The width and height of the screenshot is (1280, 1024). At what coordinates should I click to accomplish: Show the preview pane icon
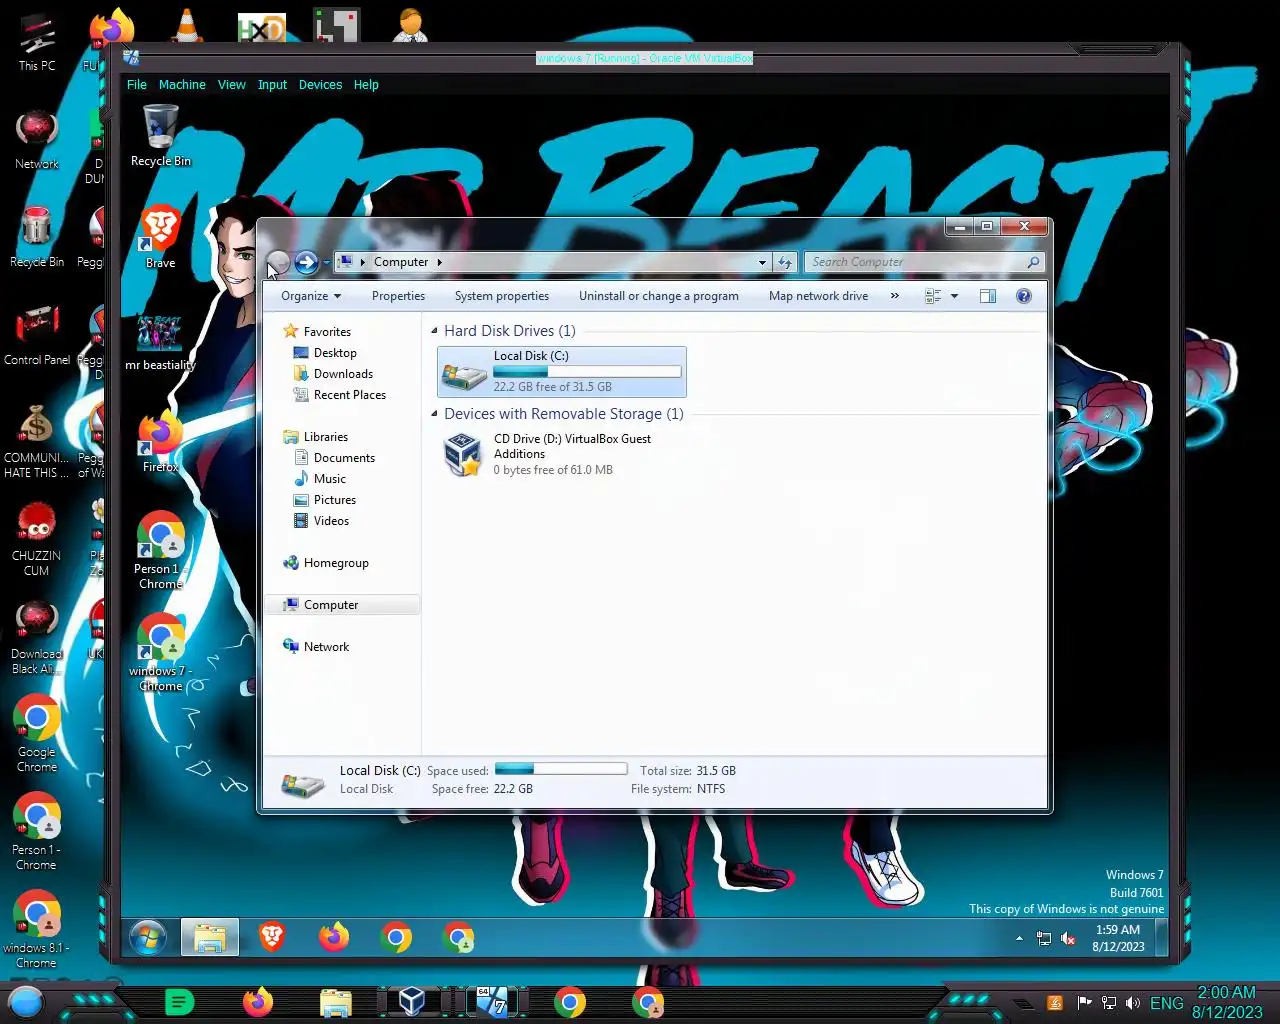point(988,296)
